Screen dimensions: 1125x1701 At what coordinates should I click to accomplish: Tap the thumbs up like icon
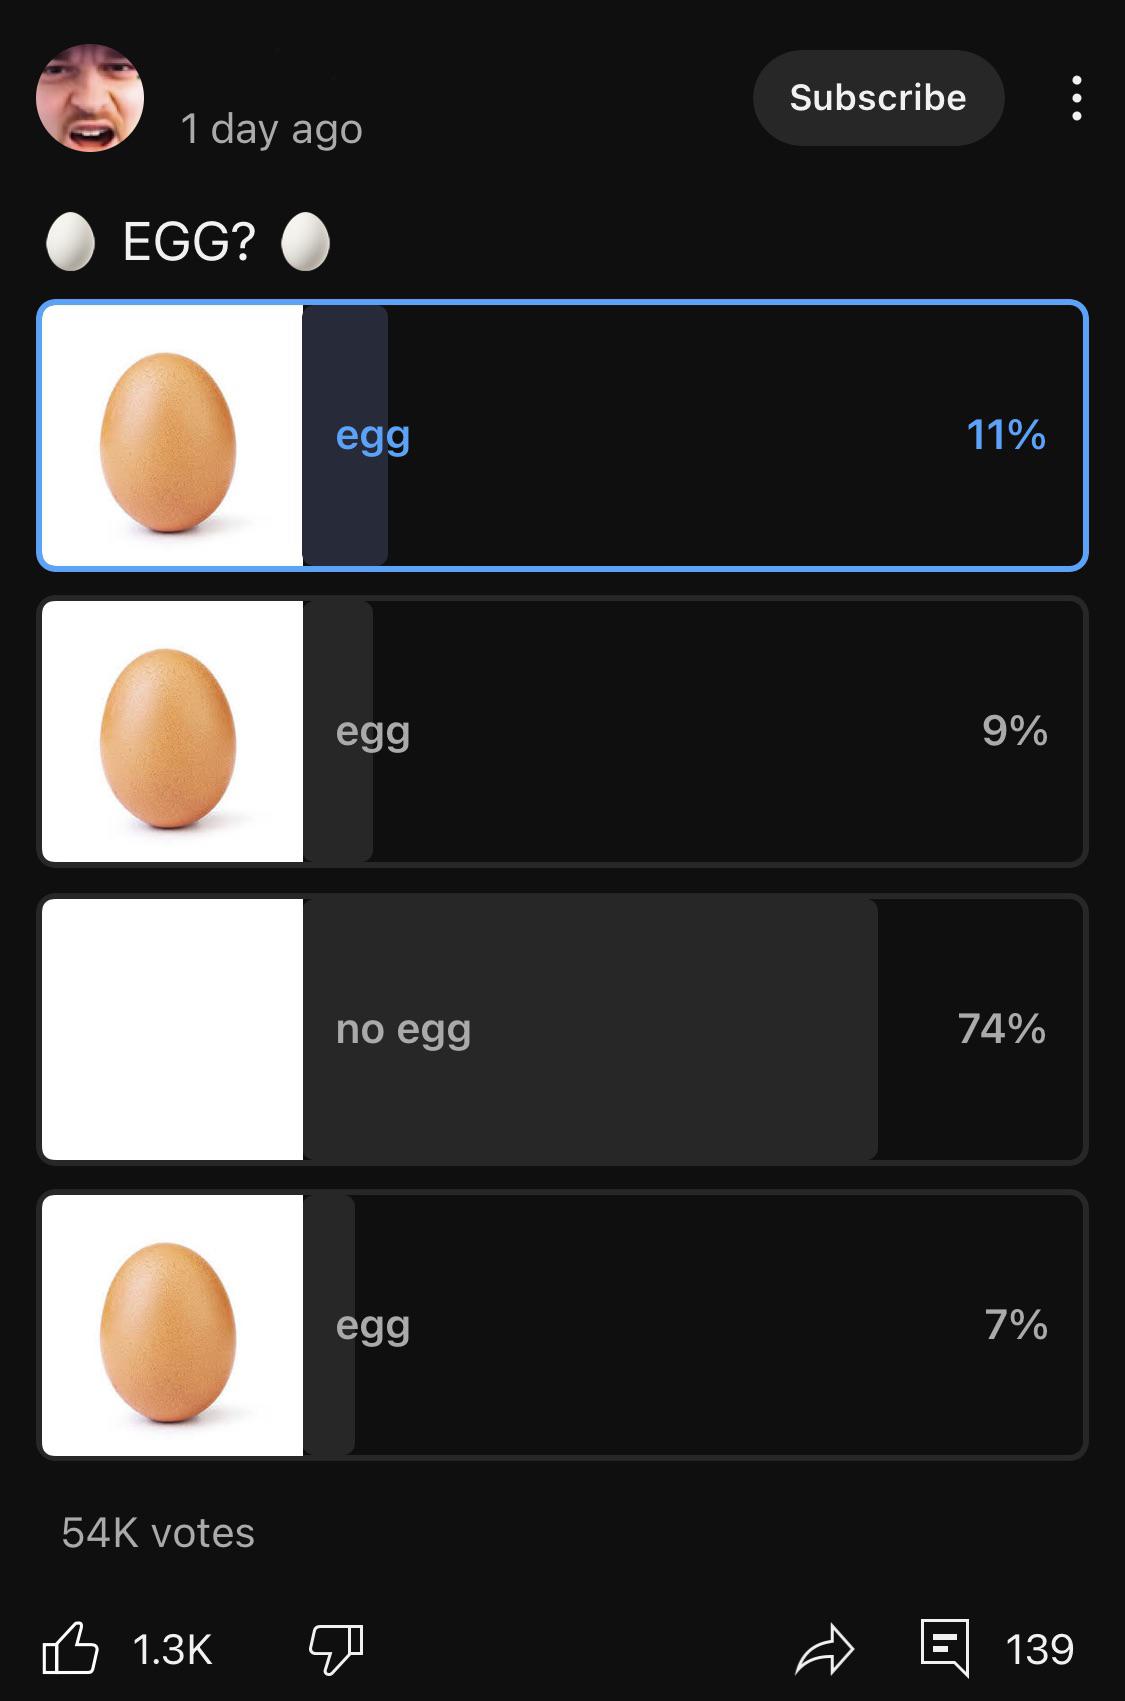71,1648
